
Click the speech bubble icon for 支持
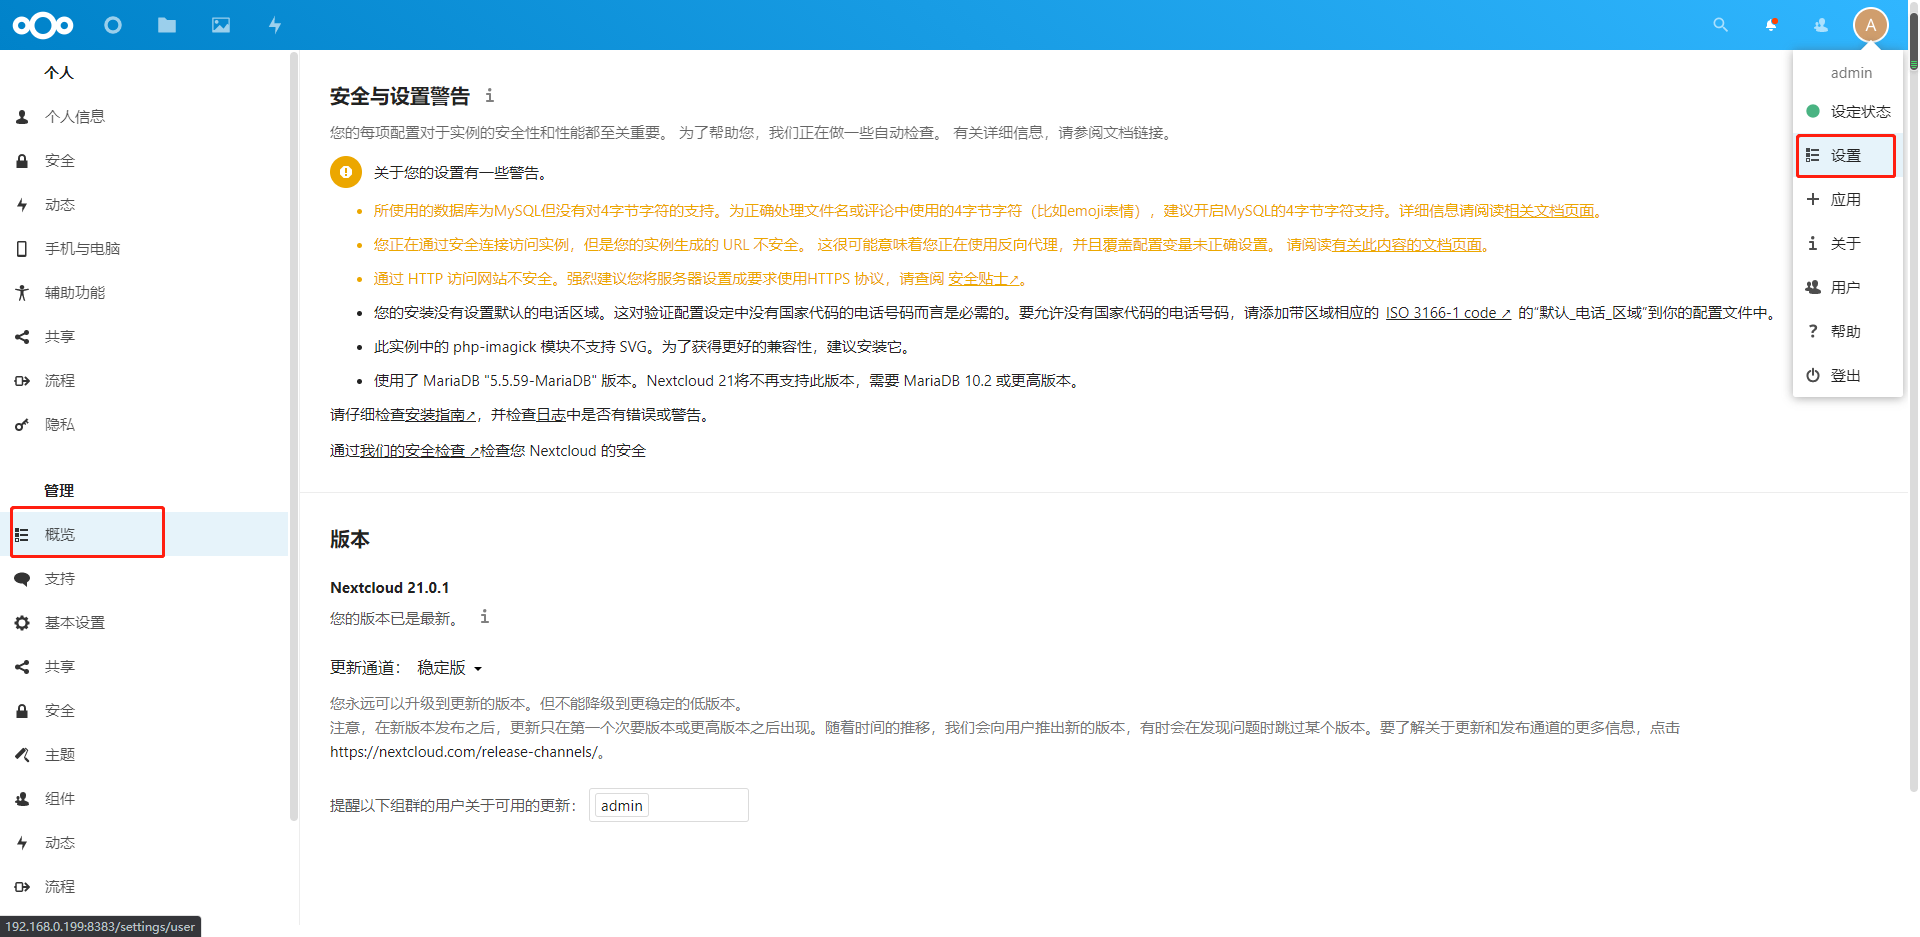pyautogui.click(x=22, y=579)
